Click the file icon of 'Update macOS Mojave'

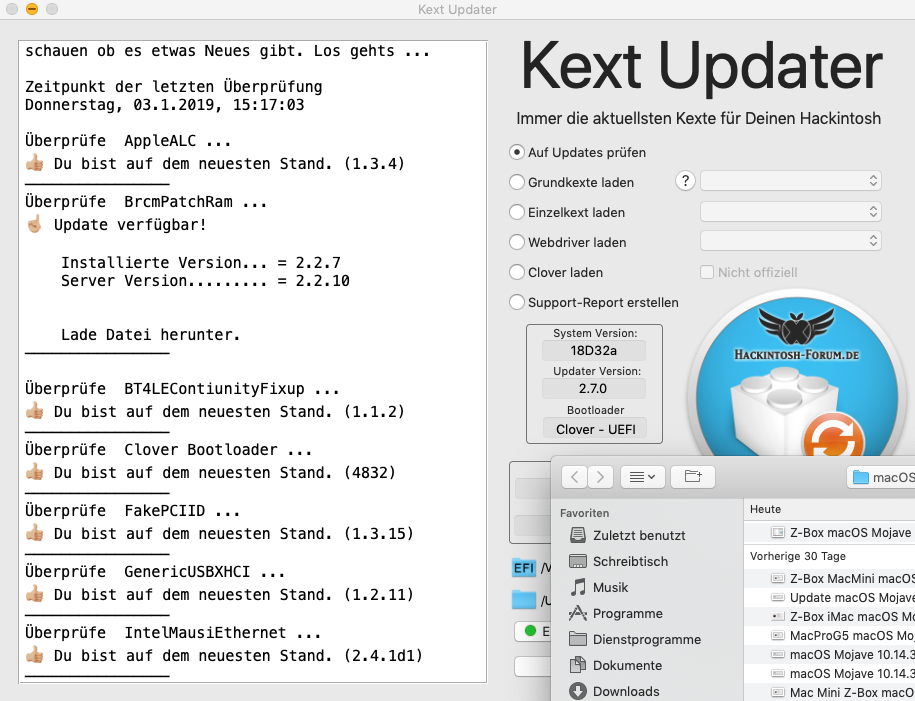click(777, 598)
